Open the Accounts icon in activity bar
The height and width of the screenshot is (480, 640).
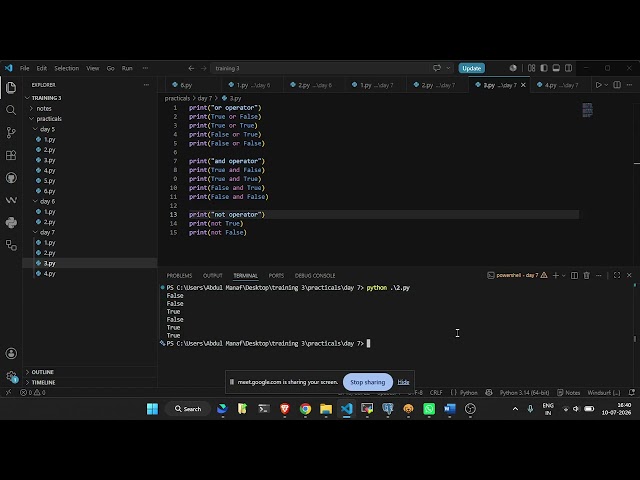(11, 353)
